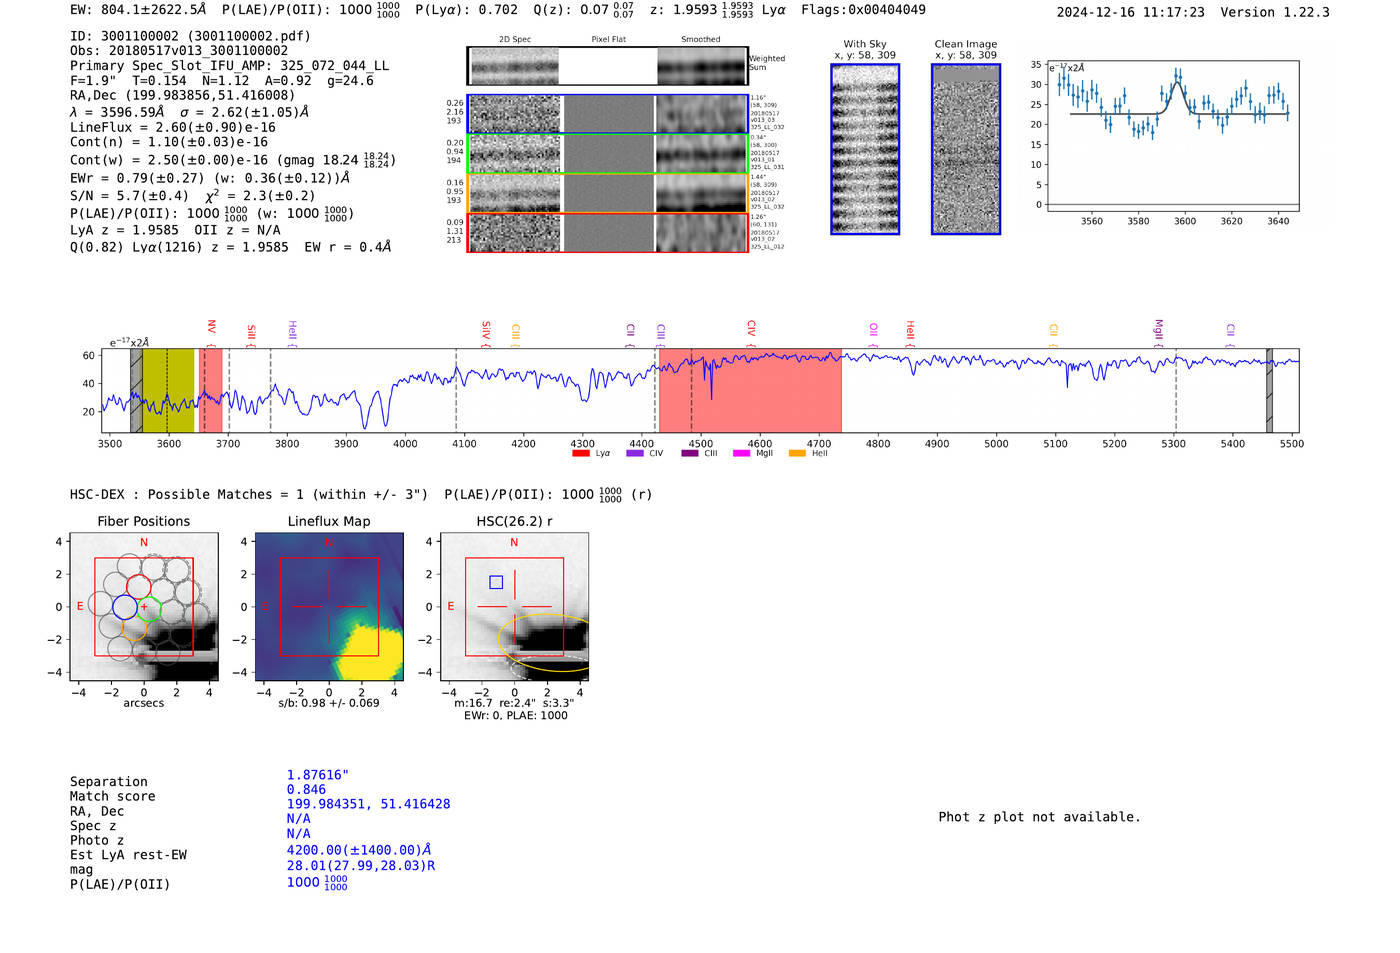Click the yellow ellipse in the HSC image
The image size is (1400, 953).
point(545,643)
